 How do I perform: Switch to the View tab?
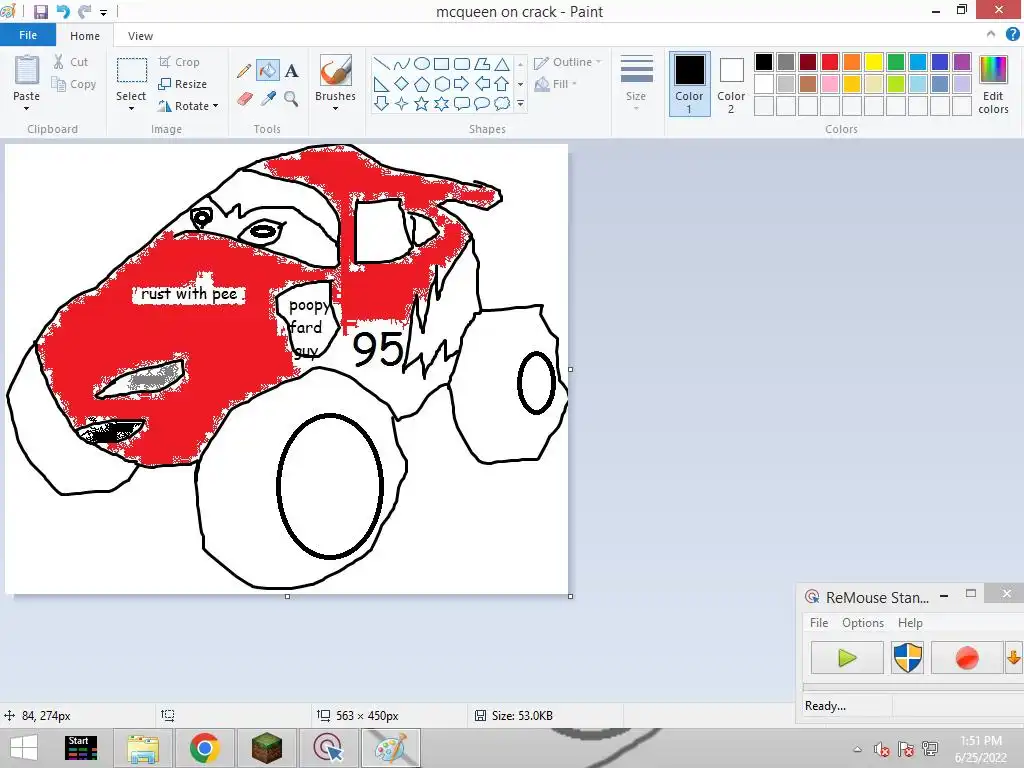pyautogui.click(x=140, y=36)
